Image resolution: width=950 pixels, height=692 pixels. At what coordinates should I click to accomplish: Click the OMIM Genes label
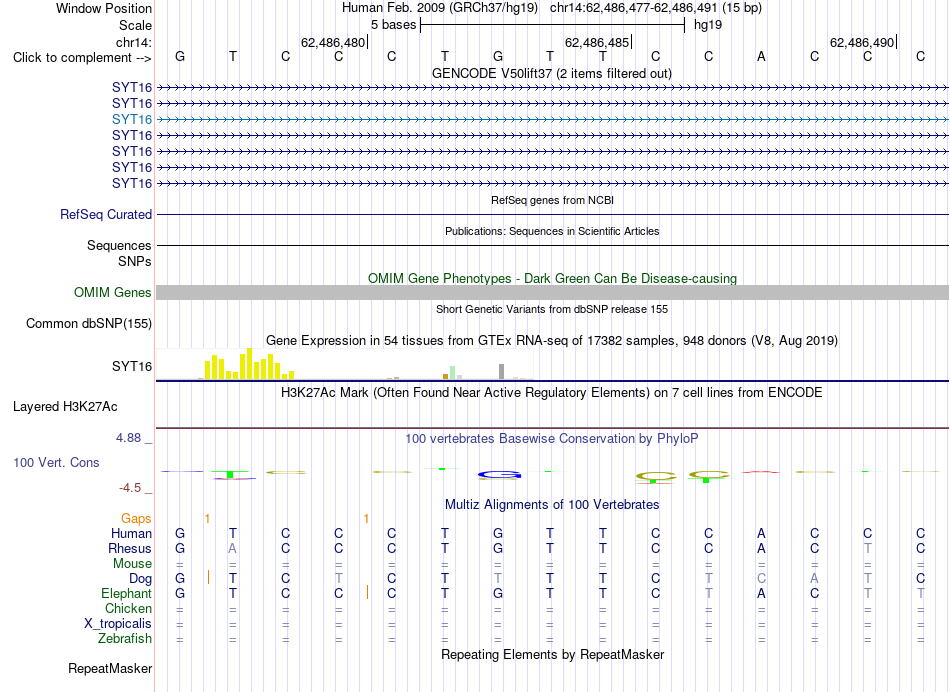[113, 293]
